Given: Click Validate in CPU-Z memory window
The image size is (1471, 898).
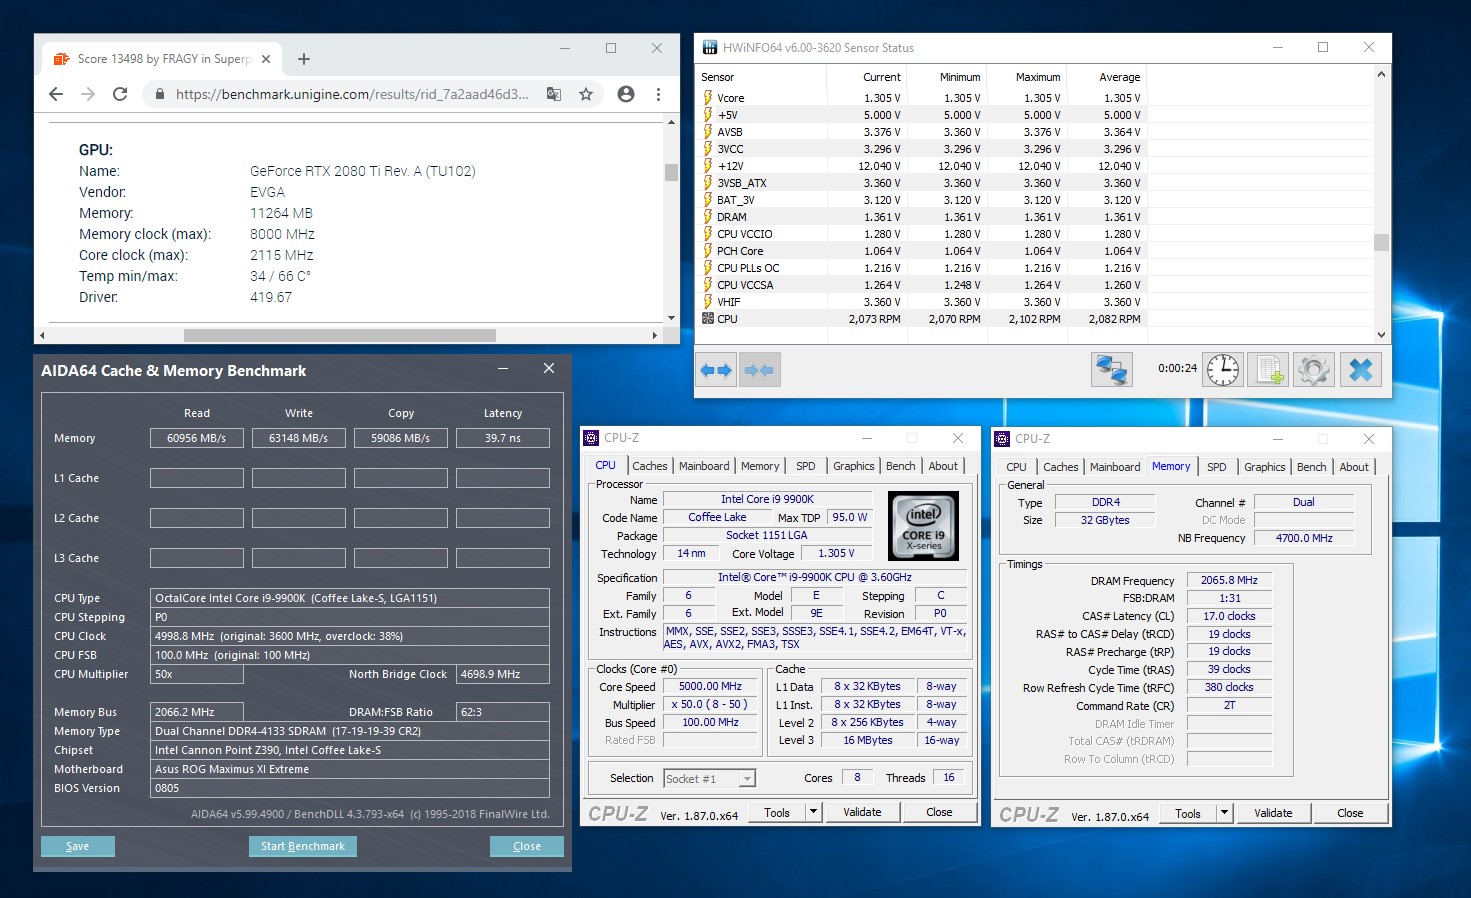Looking at the screenshot, I should tap(1273, 813).
